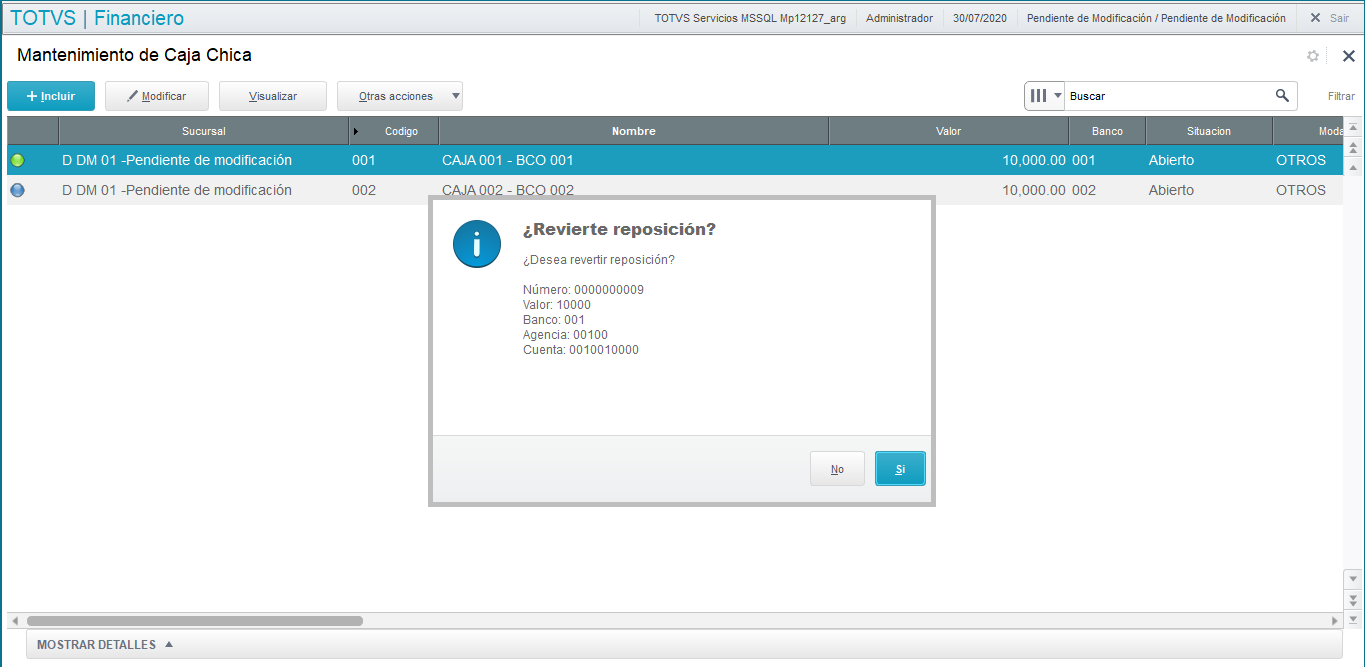Click the Pendiente de Modificación header label
The height and width of the screenshot is (667, 1365).
[x=1156, y=18]
